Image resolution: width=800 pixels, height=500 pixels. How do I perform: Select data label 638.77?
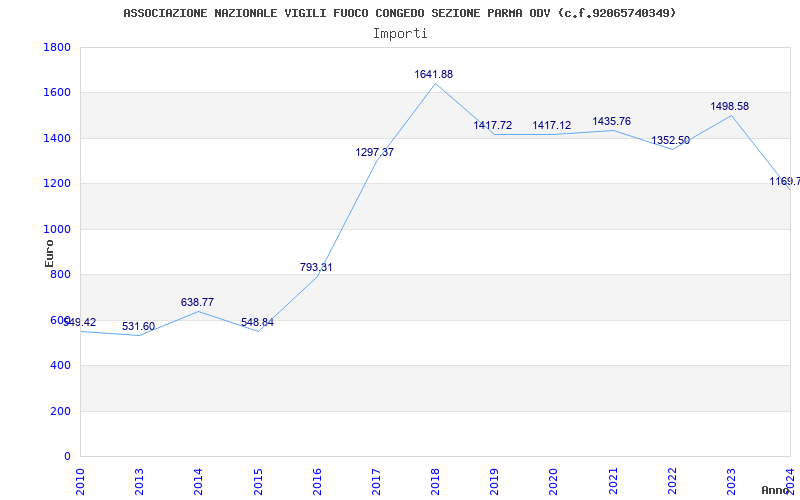pos(197,303)
